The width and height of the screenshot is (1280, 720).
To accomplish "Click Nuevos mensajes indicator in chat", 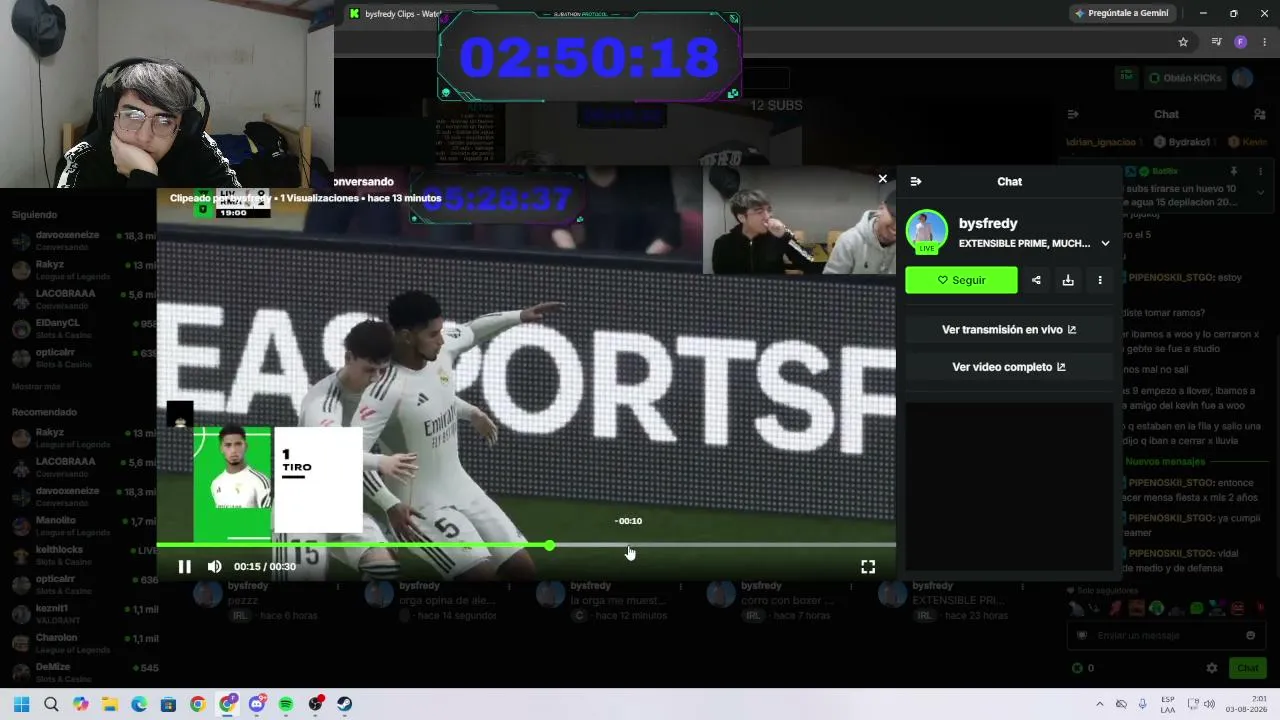I will pos(1165,461).
